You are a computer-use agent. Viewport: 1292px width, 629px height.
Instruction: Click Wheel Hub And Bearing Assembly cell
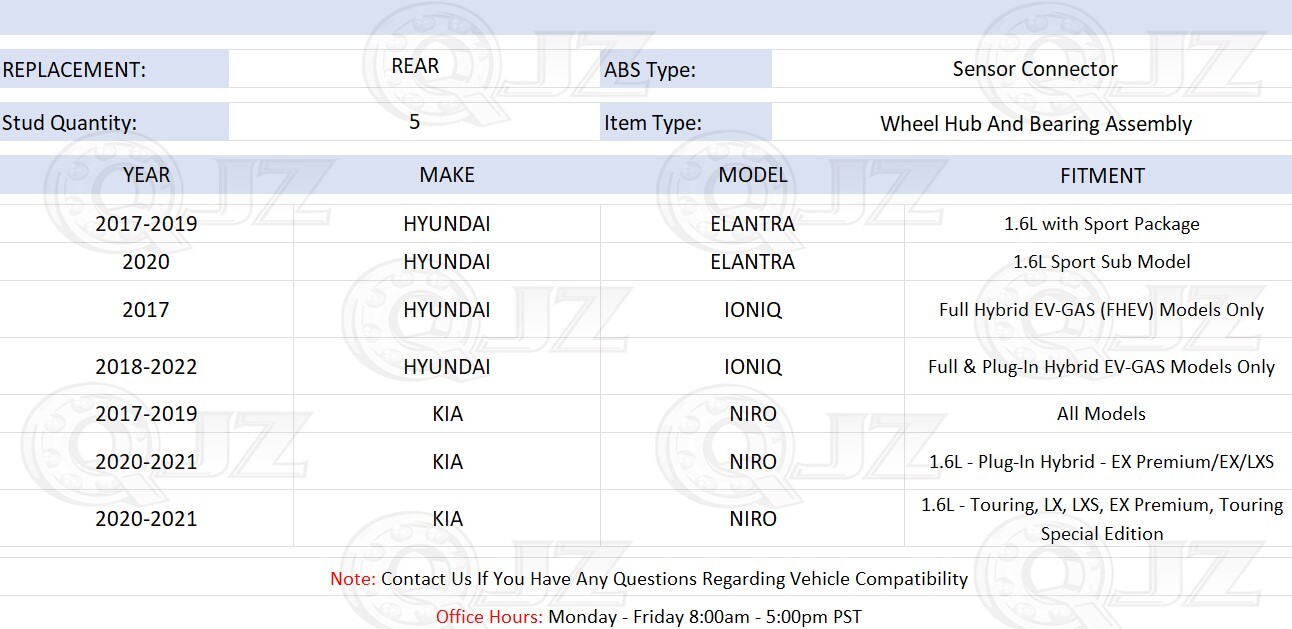point(1036,124)
